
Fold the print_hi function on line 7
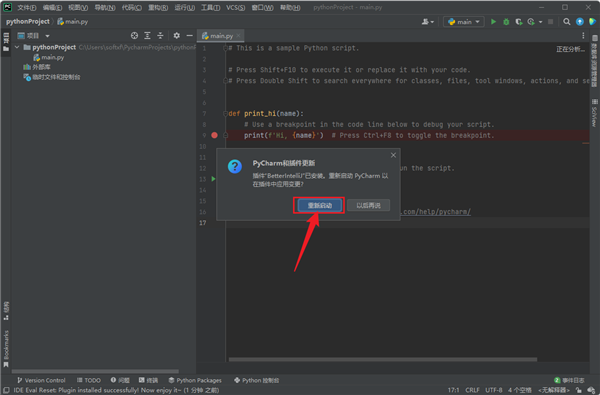(225, 114)
